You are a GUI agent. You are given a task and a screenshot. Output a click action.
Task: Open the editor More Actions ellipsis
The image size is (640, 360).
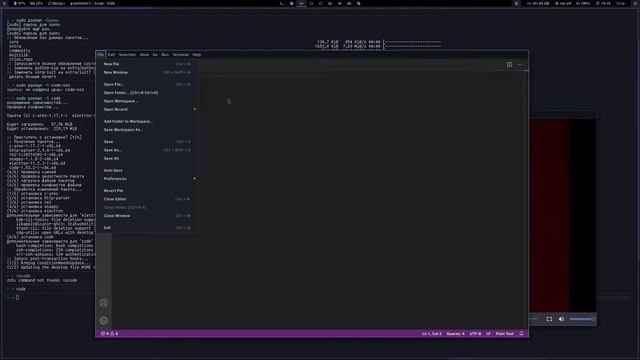click(x=520, y=64)
